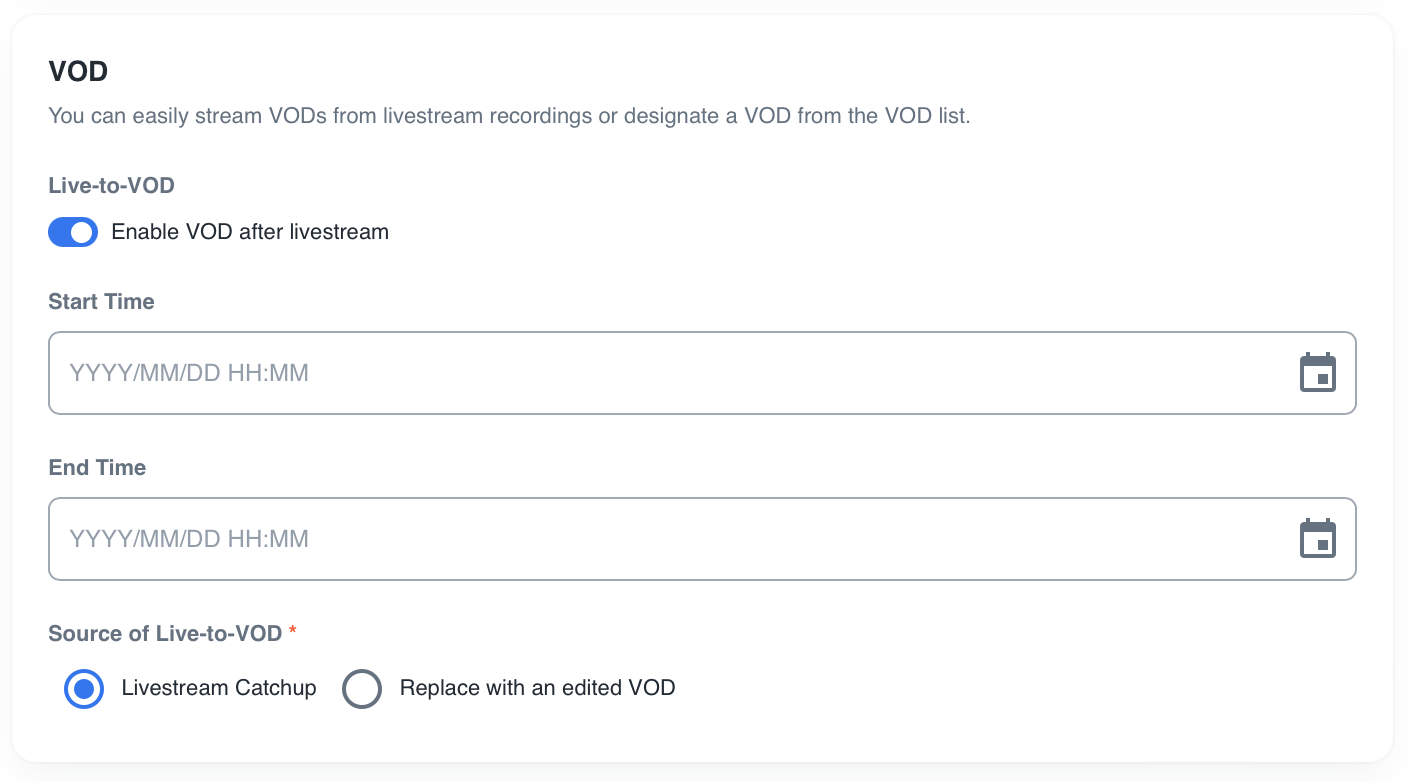The height and width of the screenshot is (782, 1410).
Task: Toggle the Enable VOD after livestream switch
Action: [73, 232]
